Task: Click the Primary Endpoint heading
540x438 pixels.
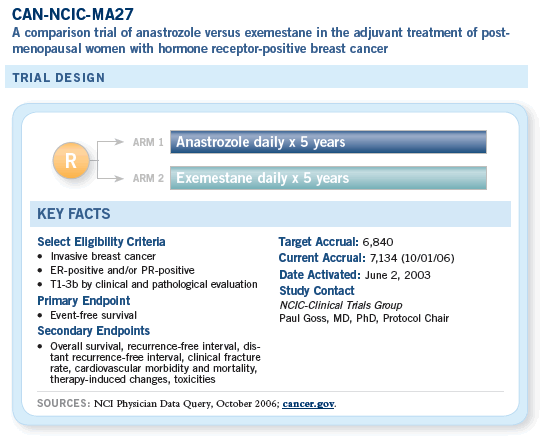Action: click(84, 301)
